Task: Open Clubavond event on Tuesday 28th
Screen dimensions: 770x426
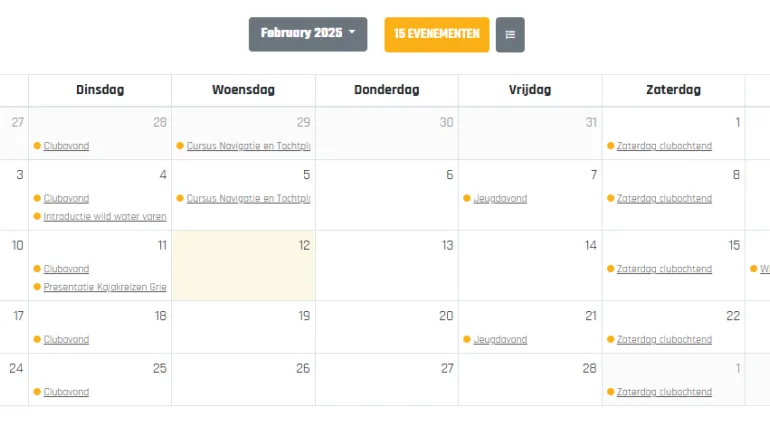Action: click(x=66, y=146)
